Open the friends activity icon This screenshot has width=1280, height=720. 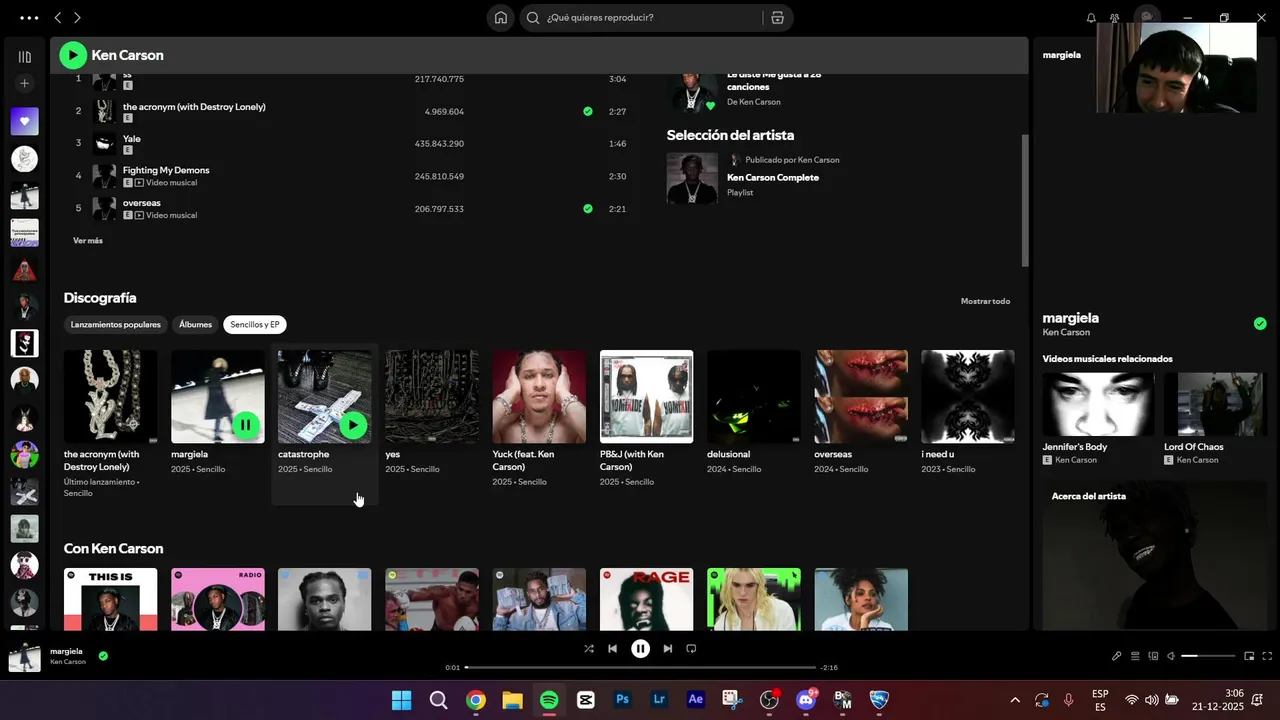point(1115,18)
